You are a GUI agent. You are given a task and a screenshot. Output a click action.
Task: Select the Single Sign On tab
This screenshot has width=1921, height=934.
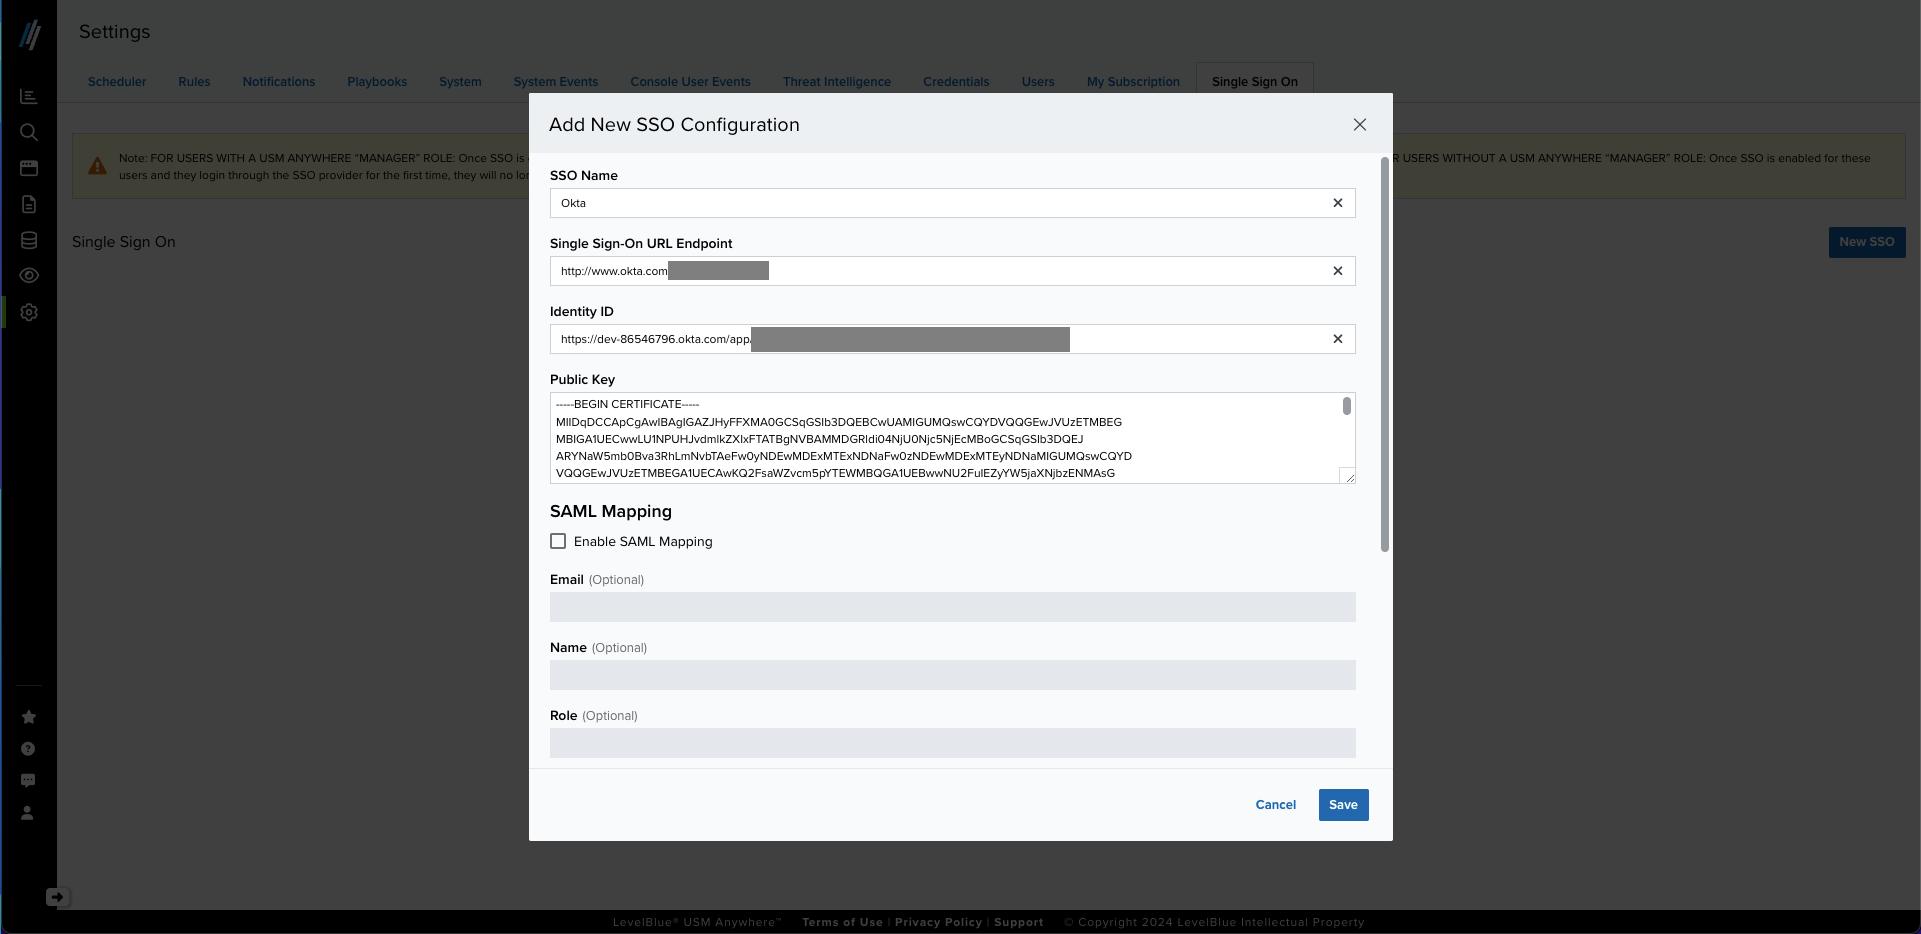tap(1255, 82)
